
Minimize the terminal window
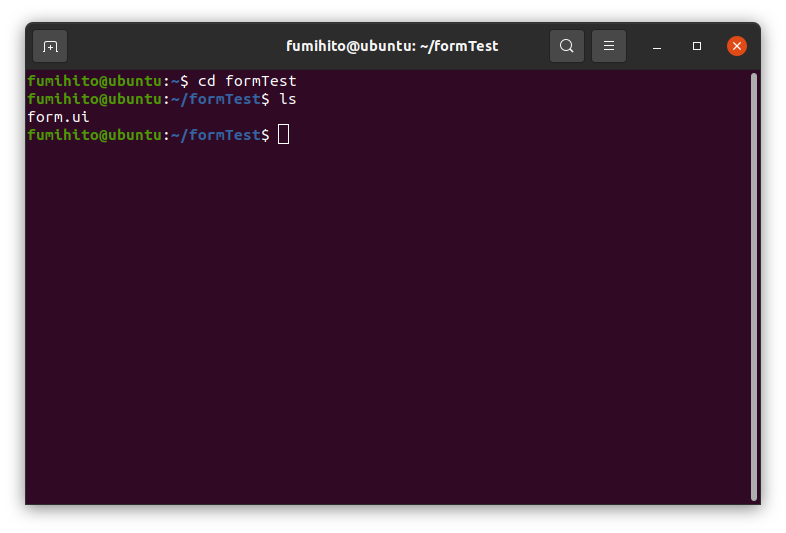[x=657, y=46]
